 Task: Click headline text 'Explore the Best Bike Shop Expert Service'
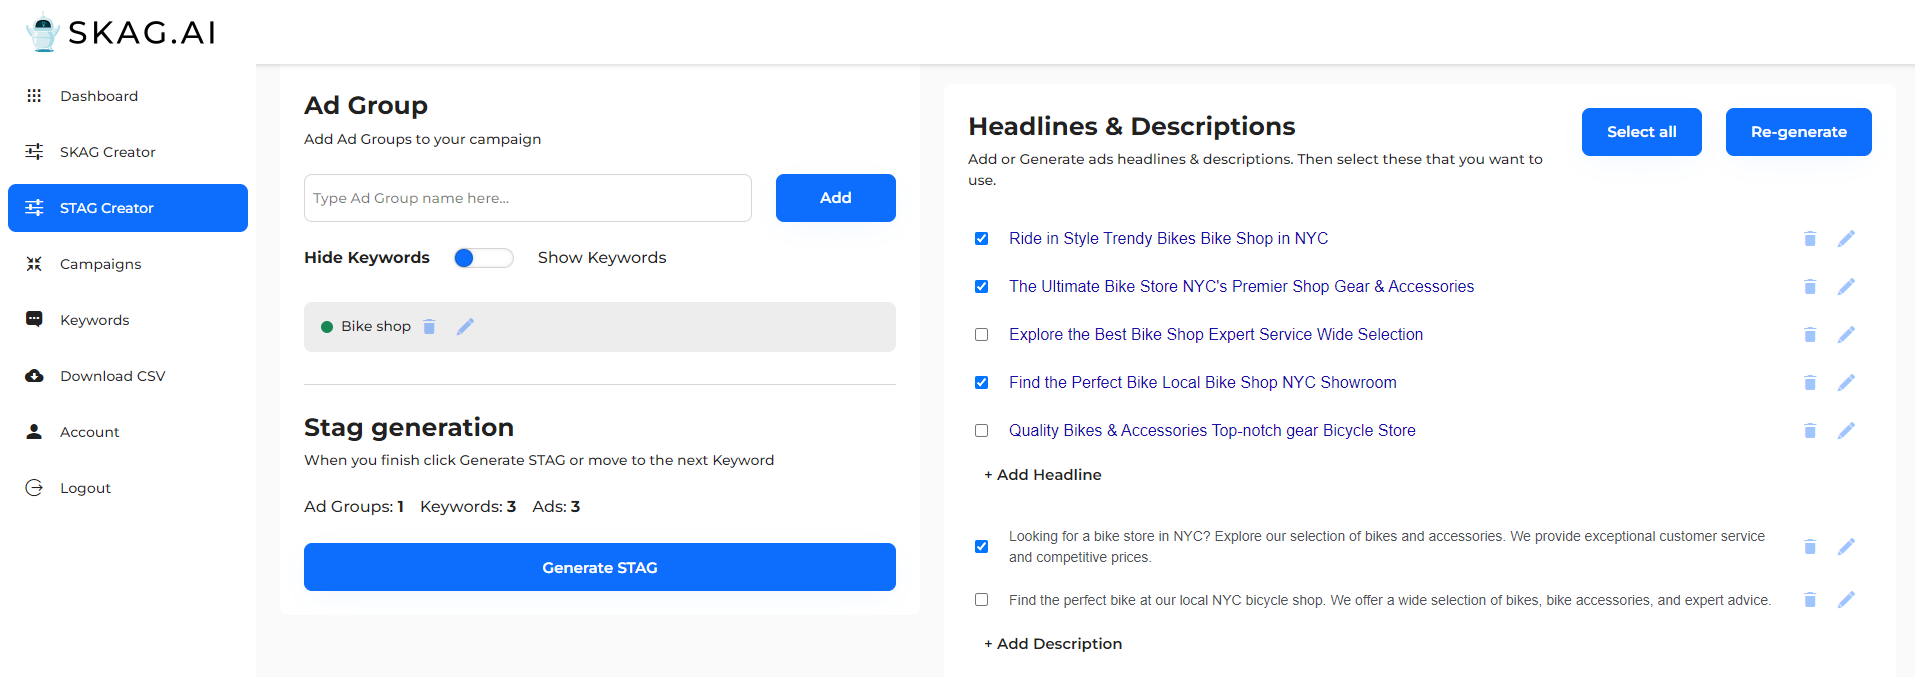(x=1216, y=334)
